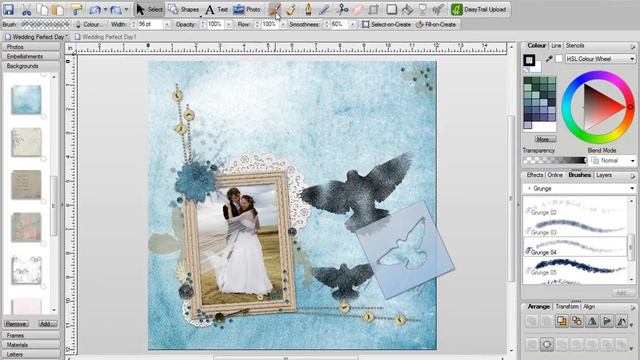Select the blue watercolor background thumbnail
640x360 pixels.
point(26,100)
